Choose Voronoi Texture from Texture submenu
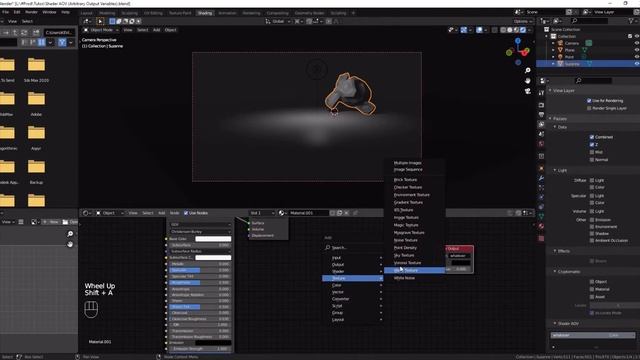This screenshot has height=360, width=640. (x=414, y=263)
